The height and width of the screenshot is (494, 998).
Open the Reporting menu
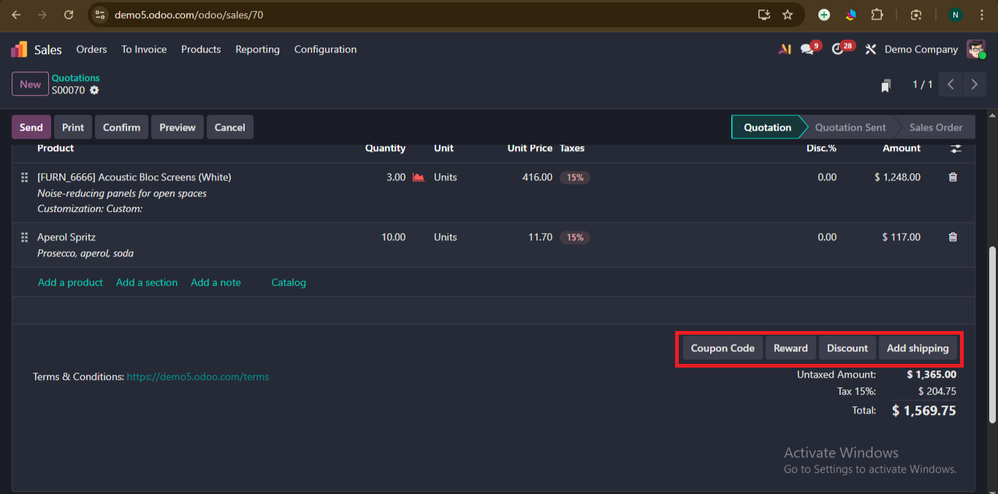(x=257, y=50)
